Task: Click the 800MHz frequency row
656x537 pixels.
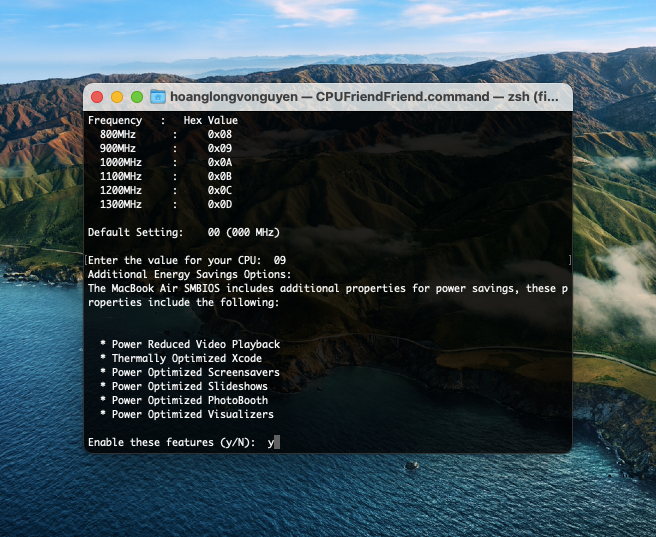Action: coord(120,134)
